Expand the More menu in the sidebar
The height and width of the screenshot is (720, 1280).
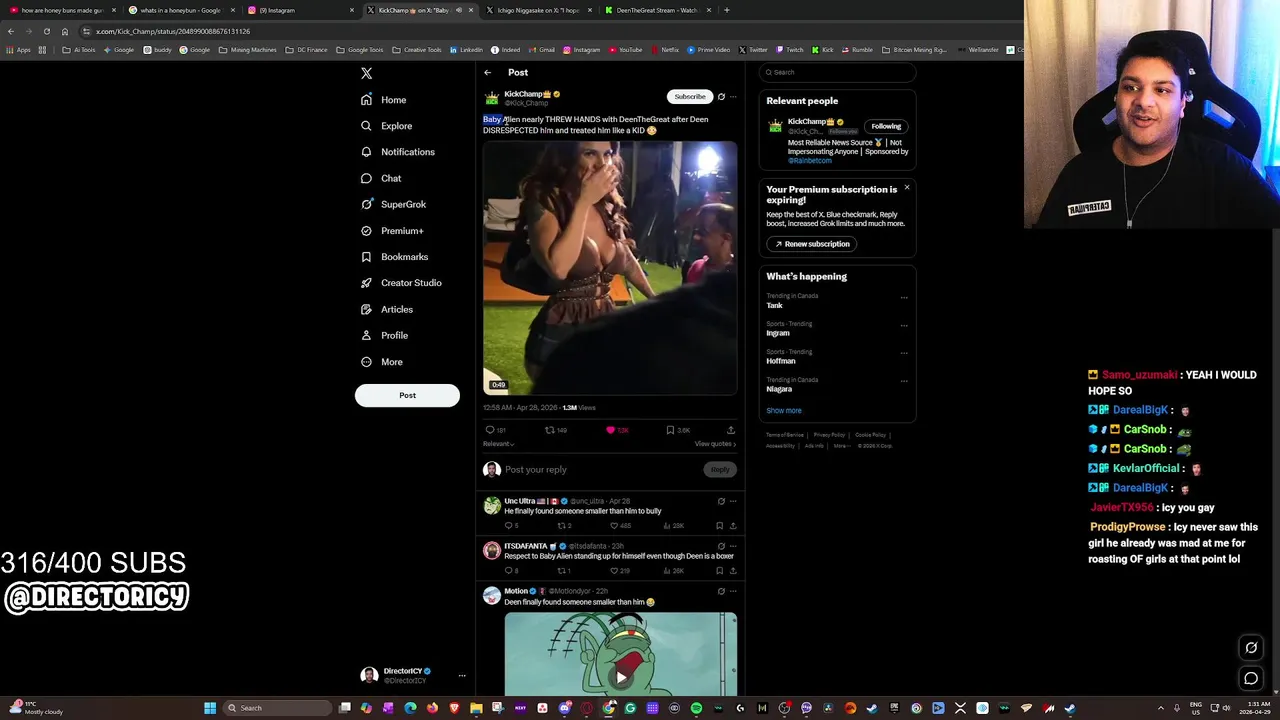(382, 362)
